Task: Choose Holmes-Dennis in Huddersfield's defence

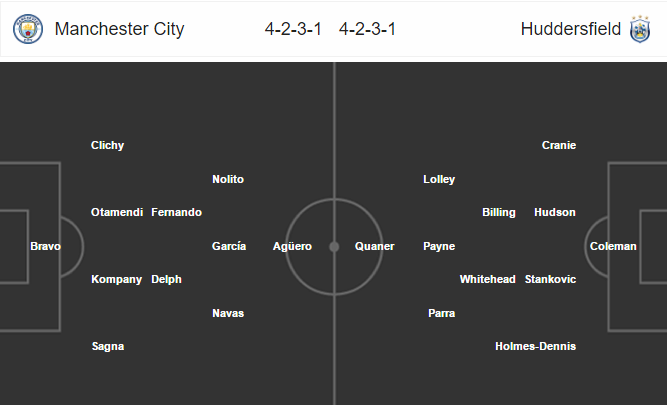Action: [536, 346]
